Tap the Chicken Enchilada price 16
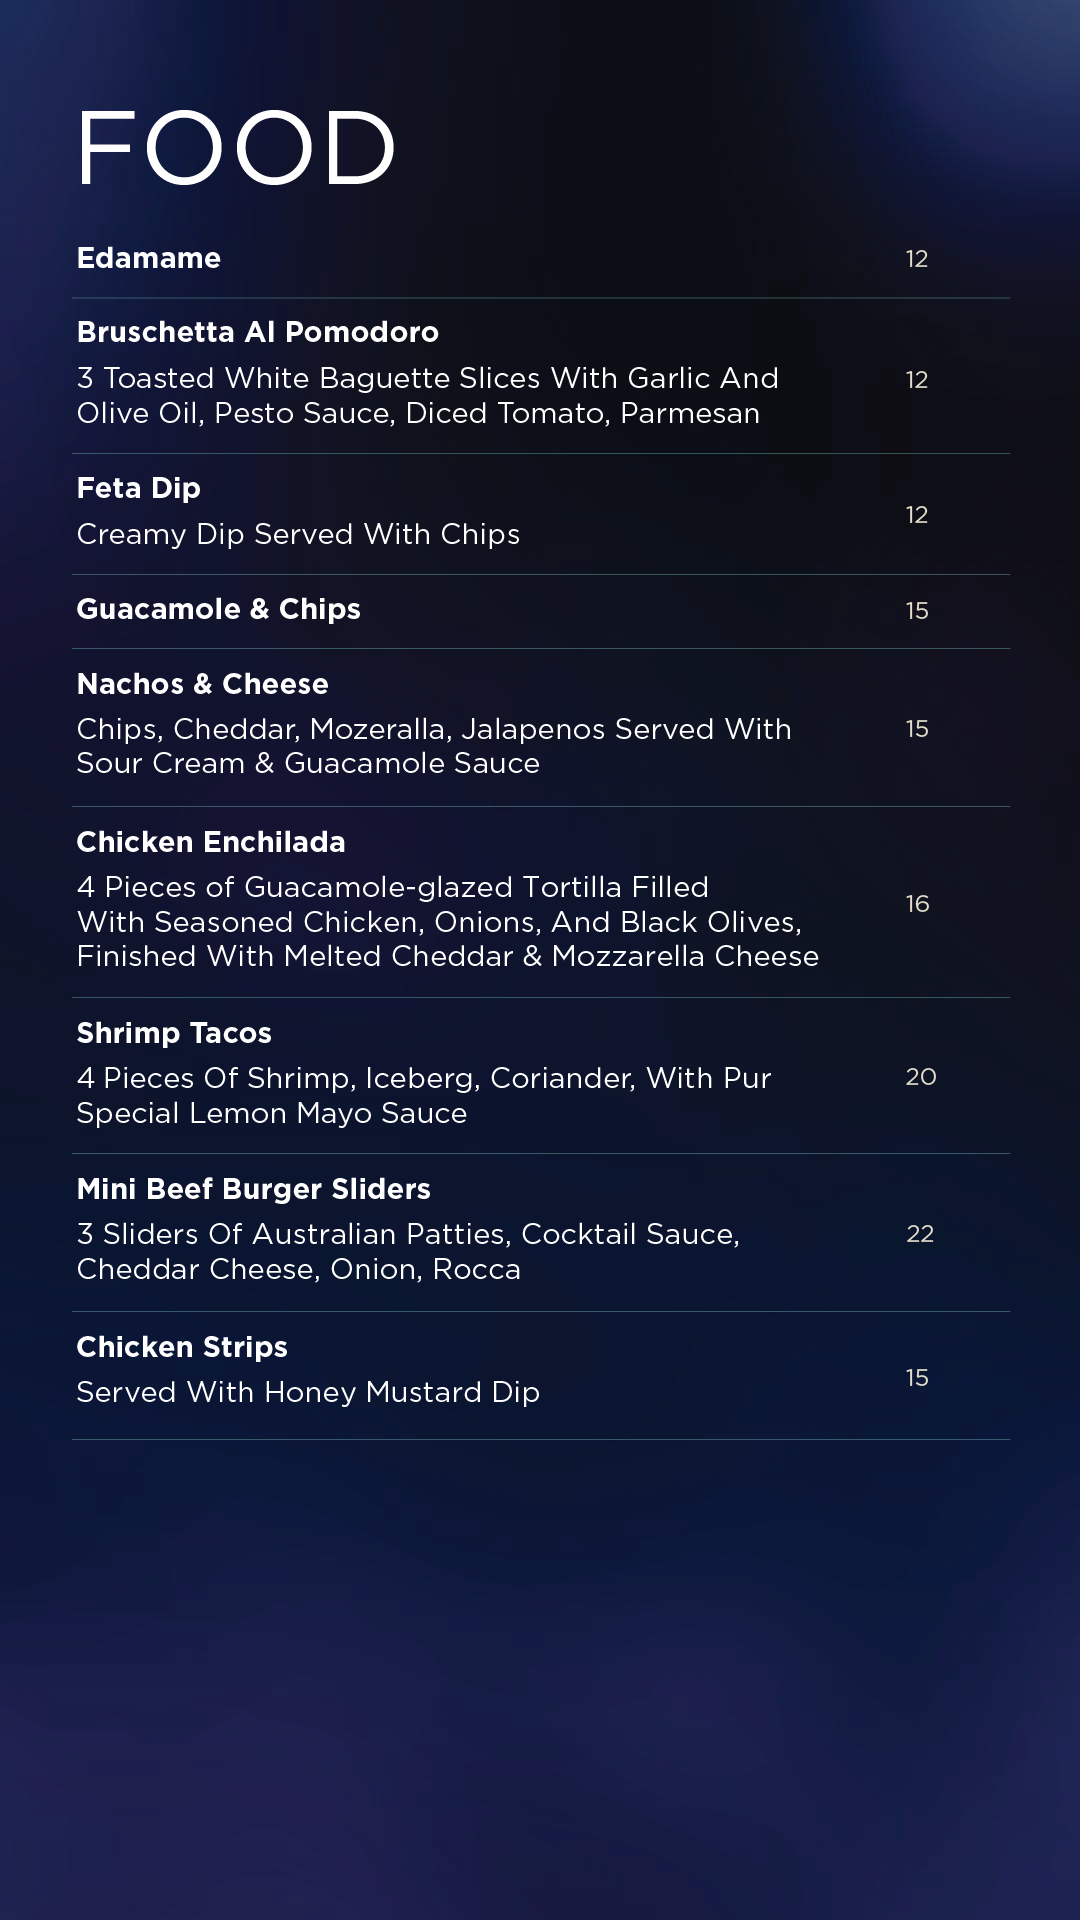Image resolution: width=1080 pixels, height=1920 pixels. [x=917, y=904]
